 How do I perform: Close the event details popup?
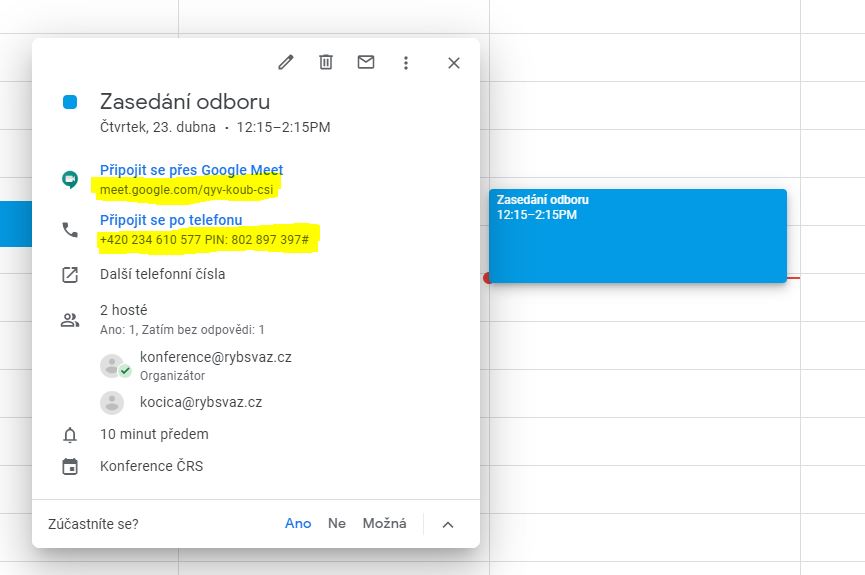click(x=454, y=63)
